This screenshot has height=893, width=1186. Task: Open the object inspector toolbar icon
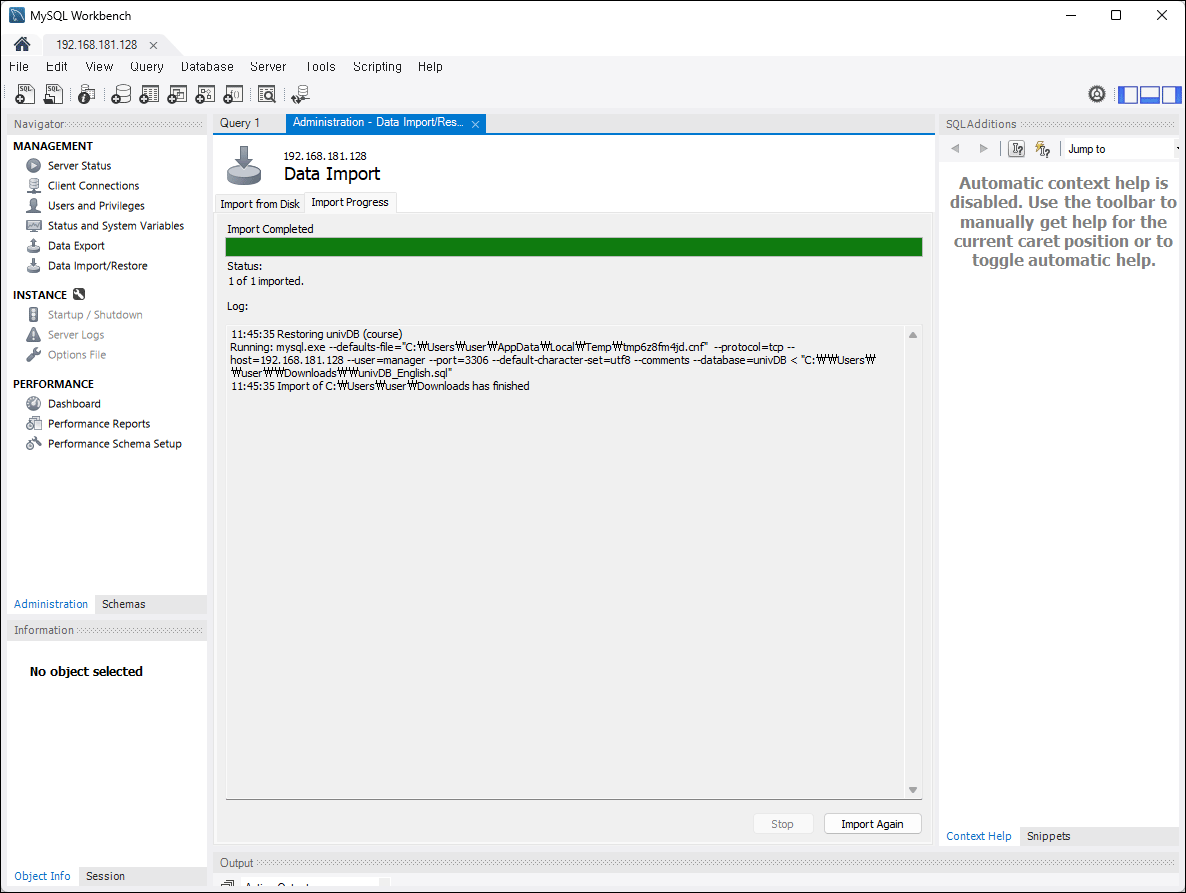coord(87,95)
